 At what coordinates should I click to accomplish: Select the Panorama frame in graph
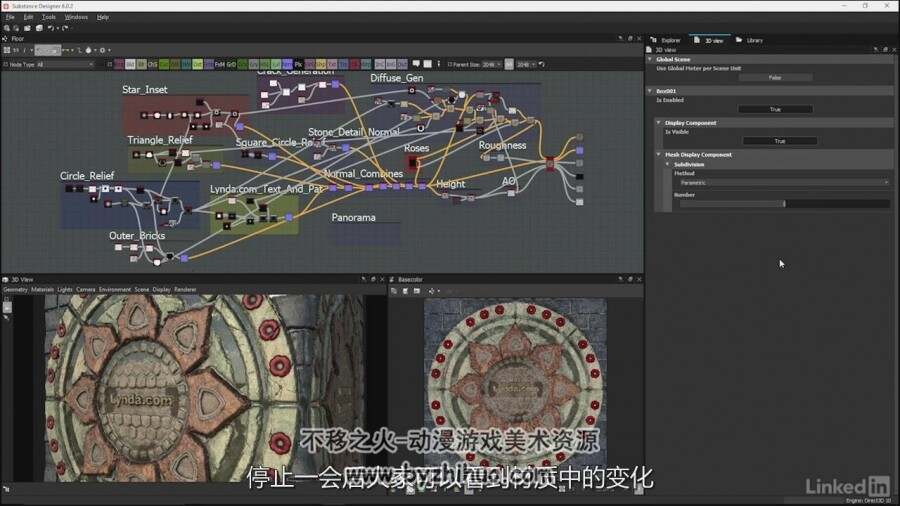tap(366, 235)
